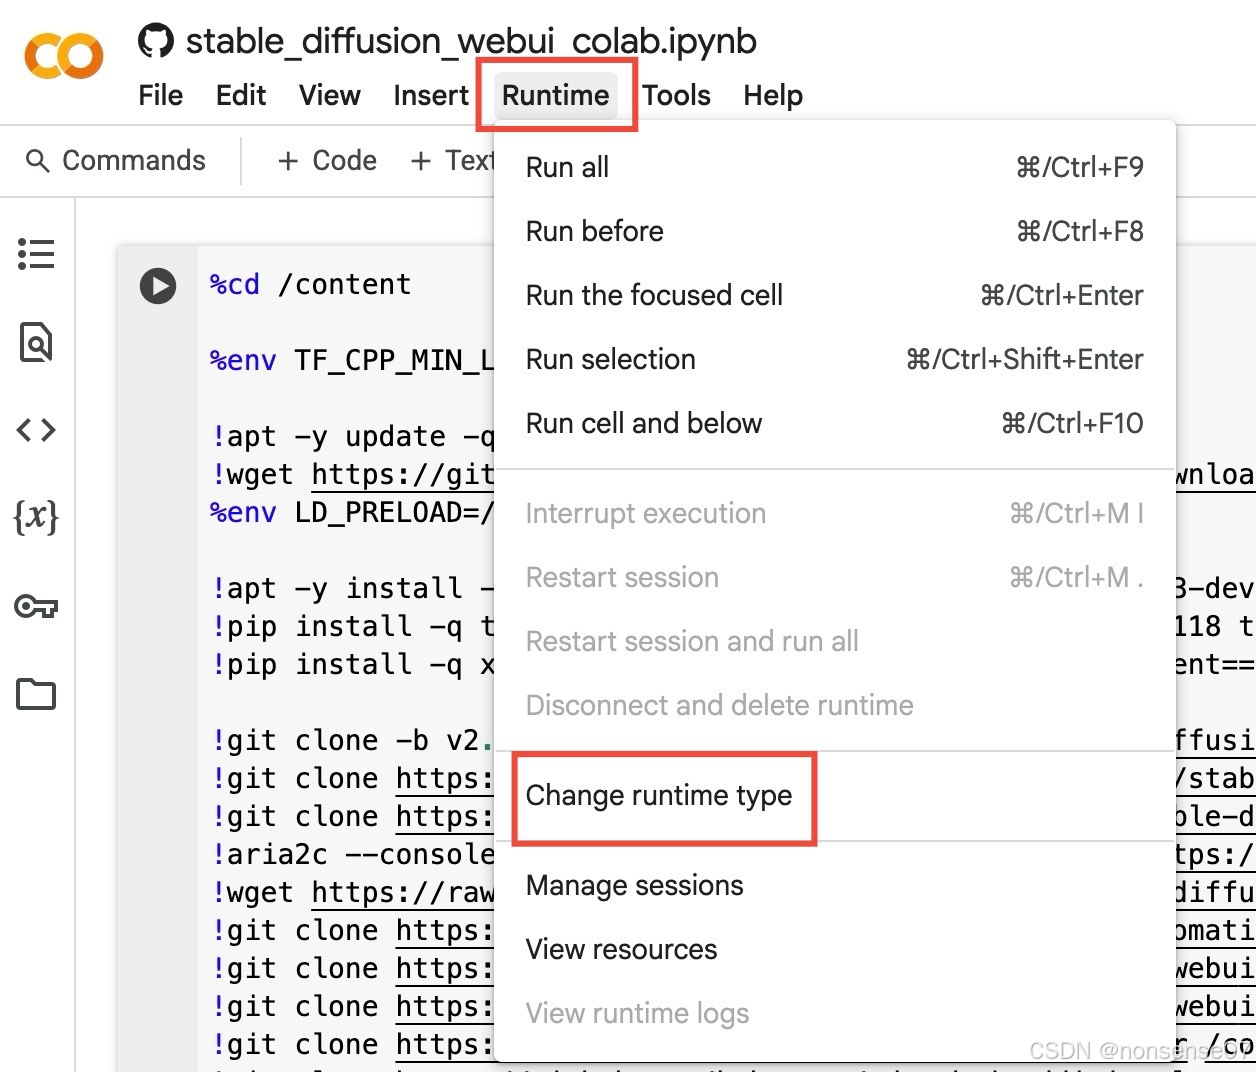Viewport: 1256px width, 1072px height.
Task: Open the find and replace sidebar icon
Action: pyautogui.click(x=36, y=342)
